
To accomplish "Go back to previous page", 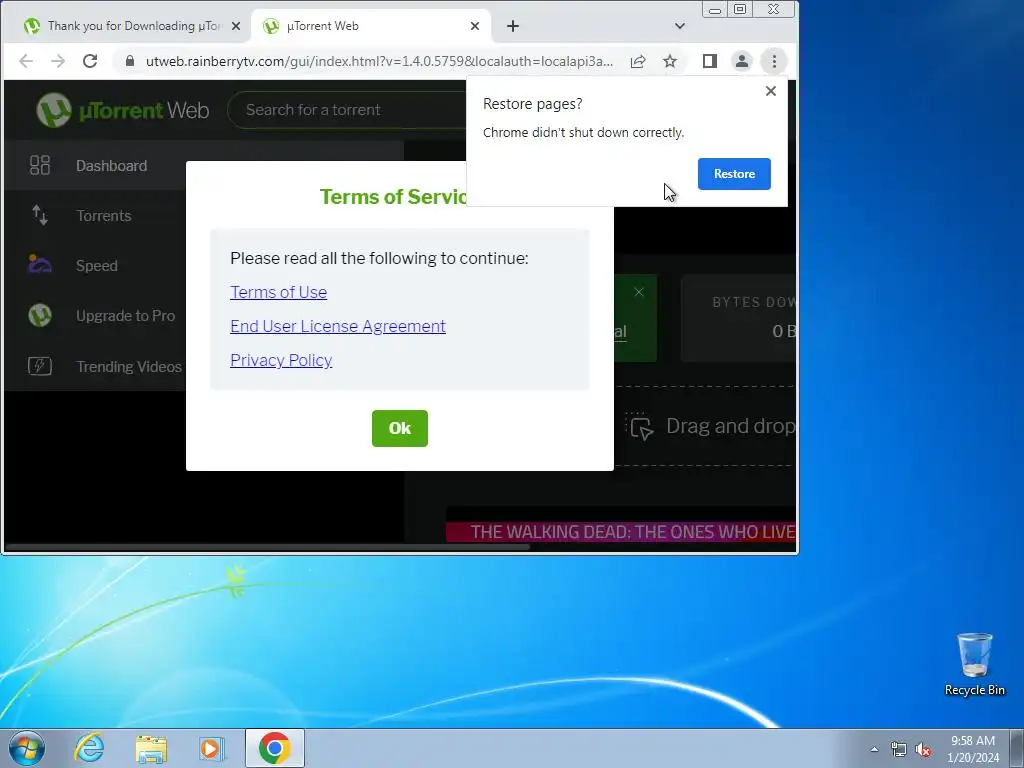I will point(26,61).
